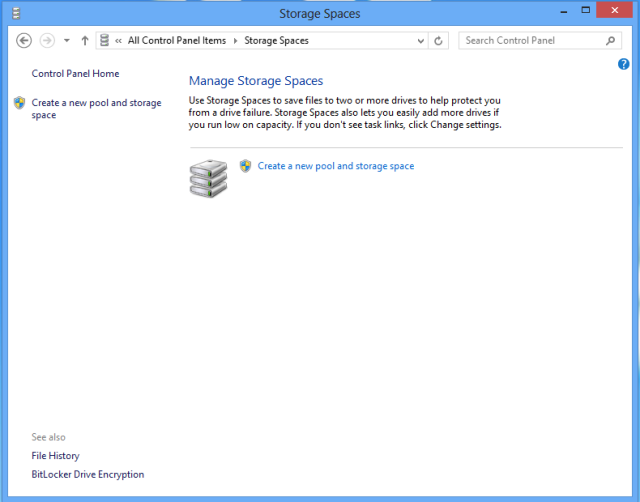
Task: Close the Storage Spaces window
Action: [x=614, y=10]
